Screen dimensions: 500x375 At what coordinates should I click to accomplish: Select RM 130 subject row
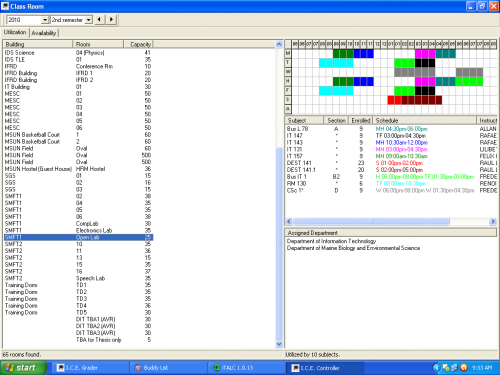click(x=391, y=183)
